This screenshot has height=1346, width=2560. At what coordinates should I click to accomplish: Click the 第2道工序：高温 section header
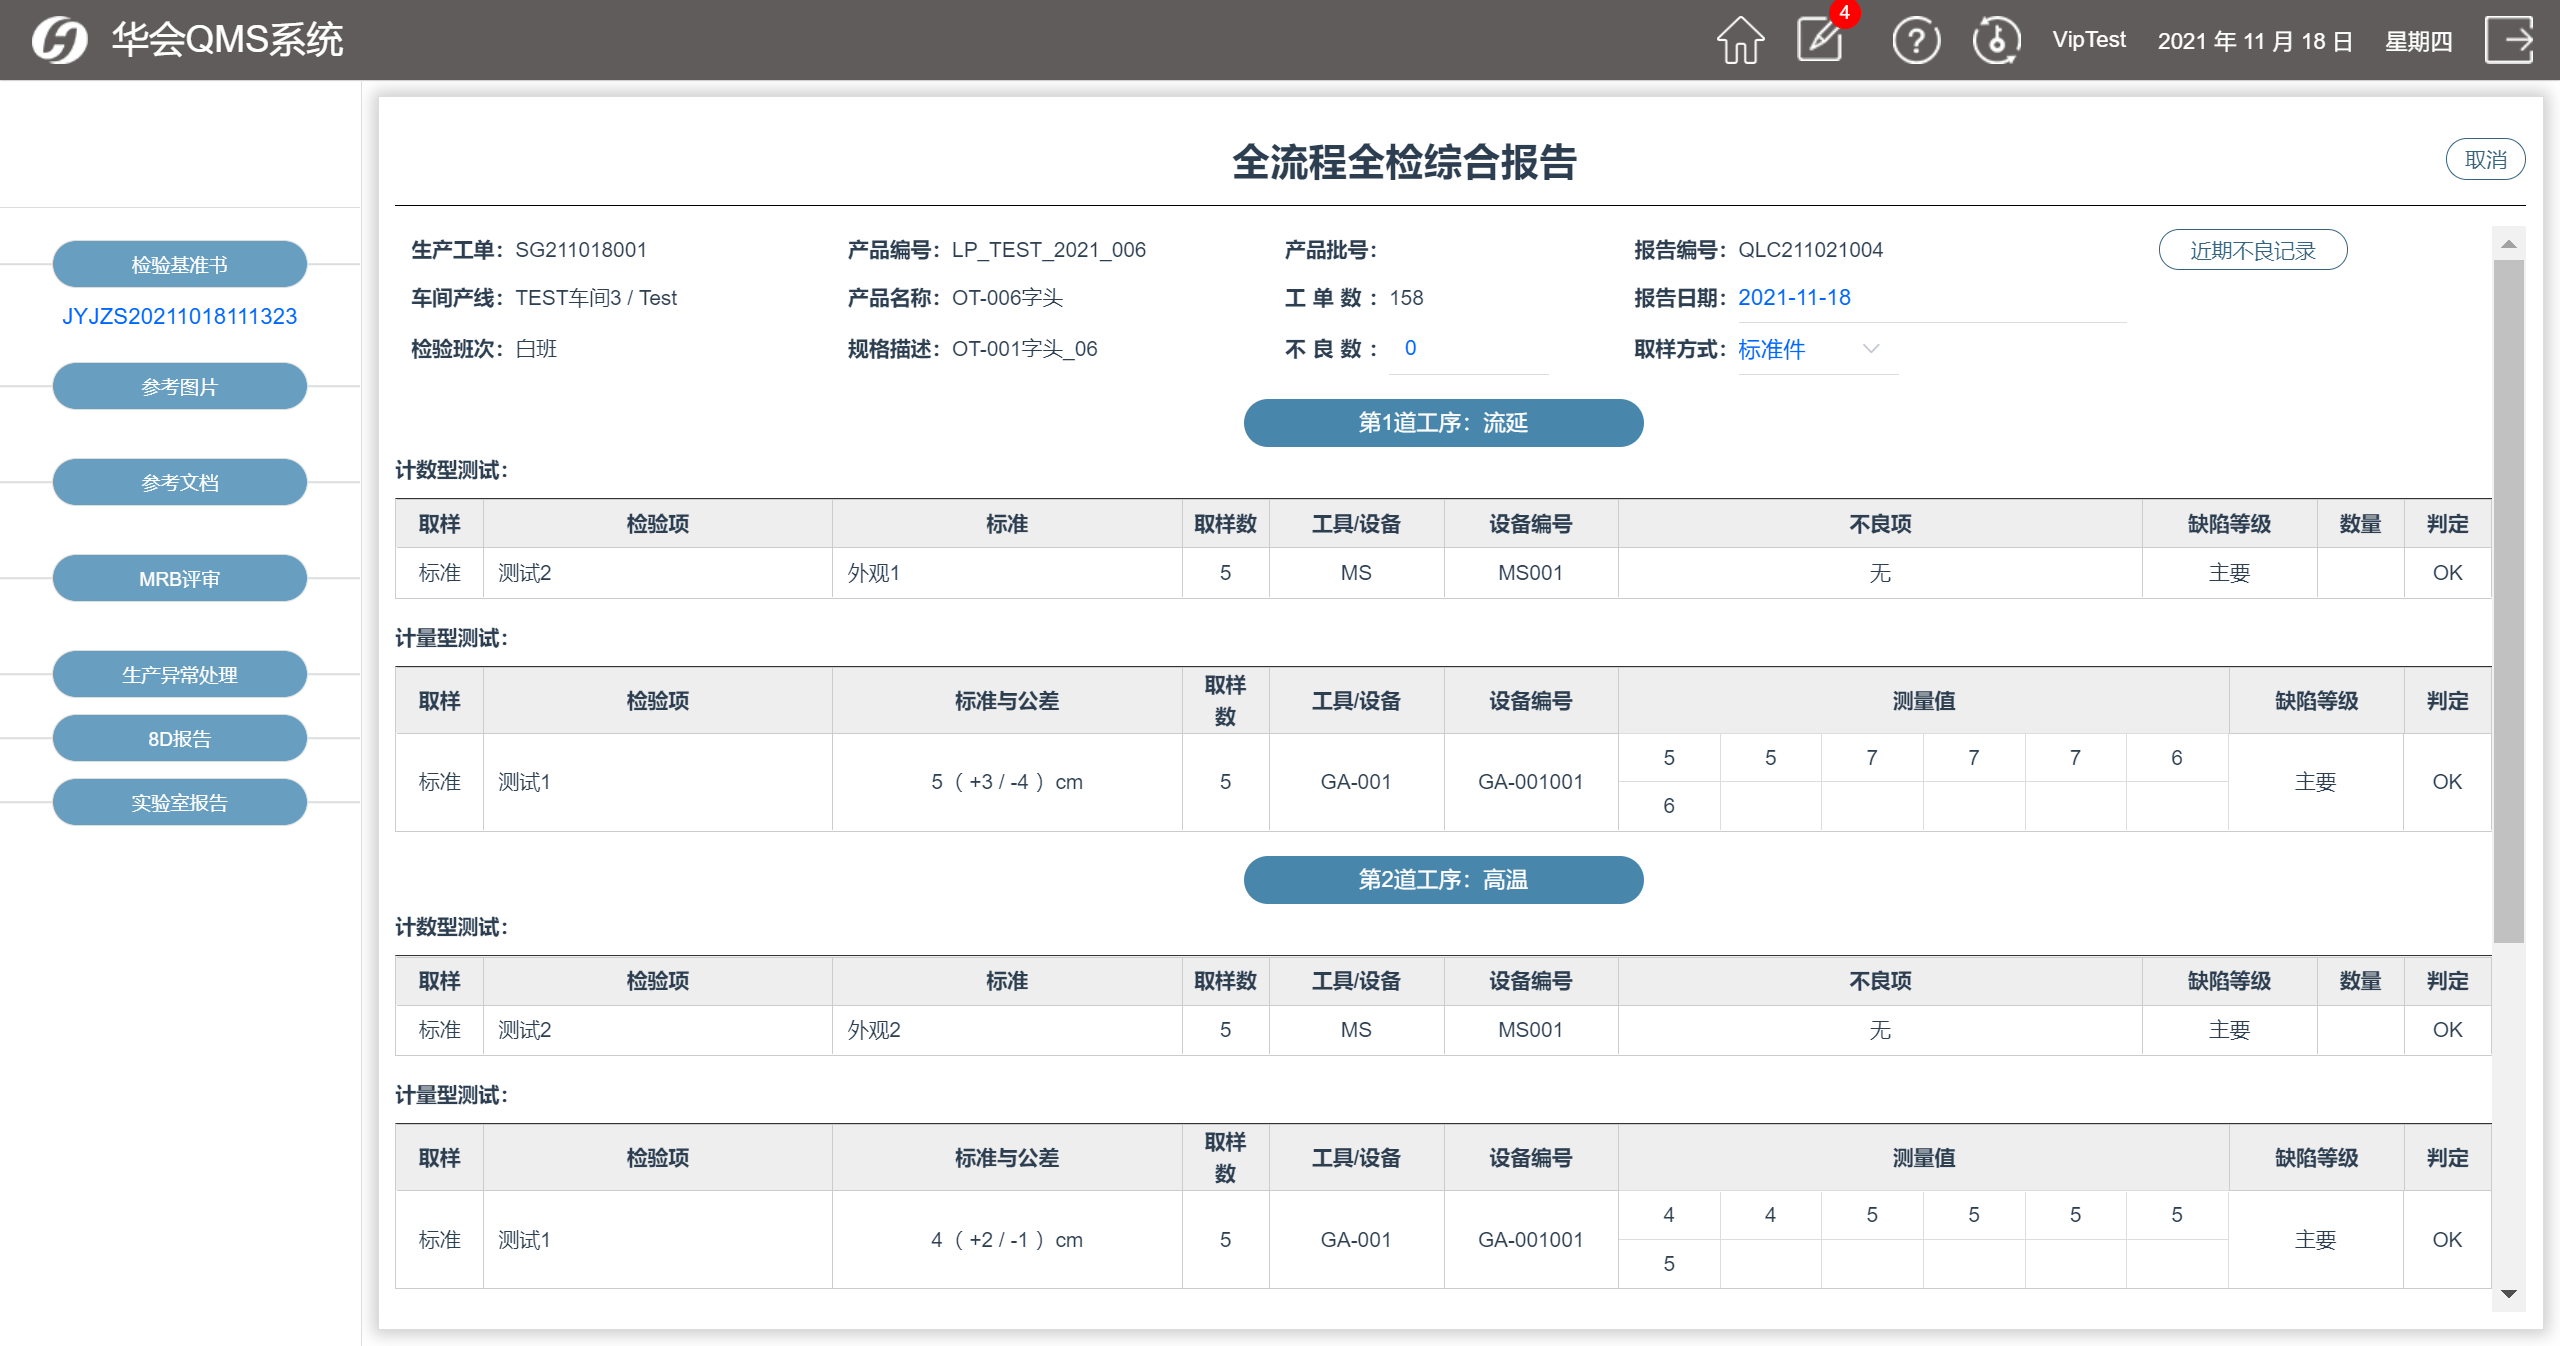coord(1443,880)
